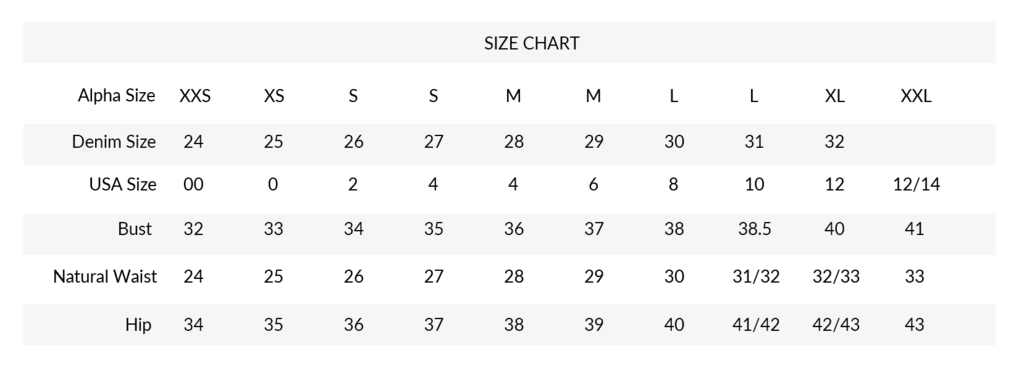Click the Hip row label

coord(138,324)
